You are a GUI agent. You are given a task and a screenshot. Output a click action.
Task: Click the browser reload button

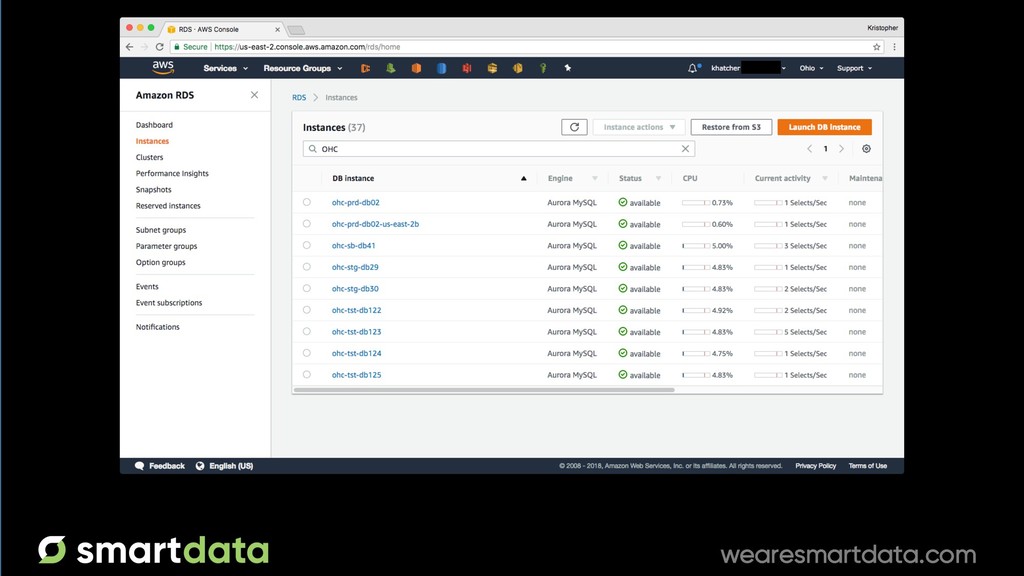[x=159, y=47]
